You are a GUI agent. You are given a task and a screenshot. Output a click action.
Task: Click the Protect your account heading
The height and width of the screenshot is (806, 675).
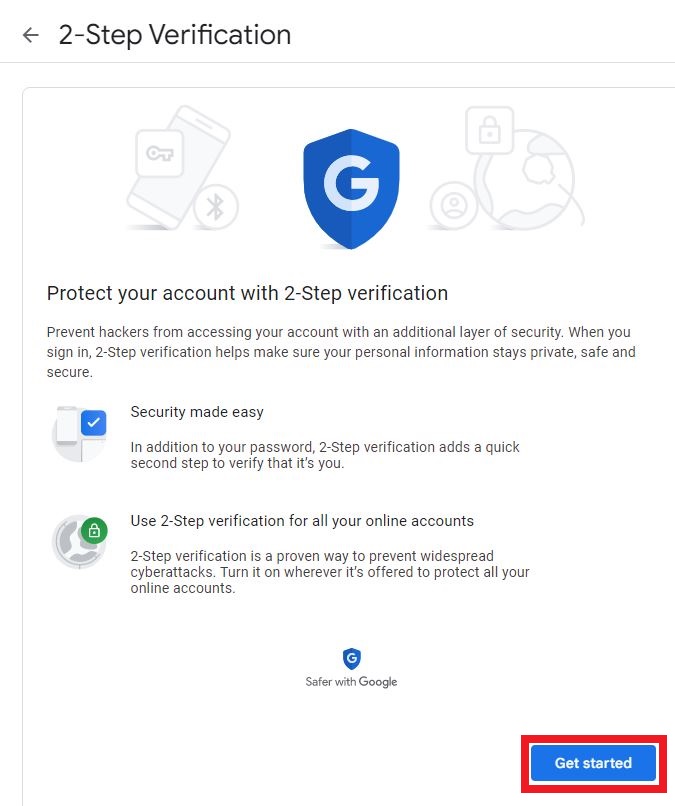[x=247, y=293]
